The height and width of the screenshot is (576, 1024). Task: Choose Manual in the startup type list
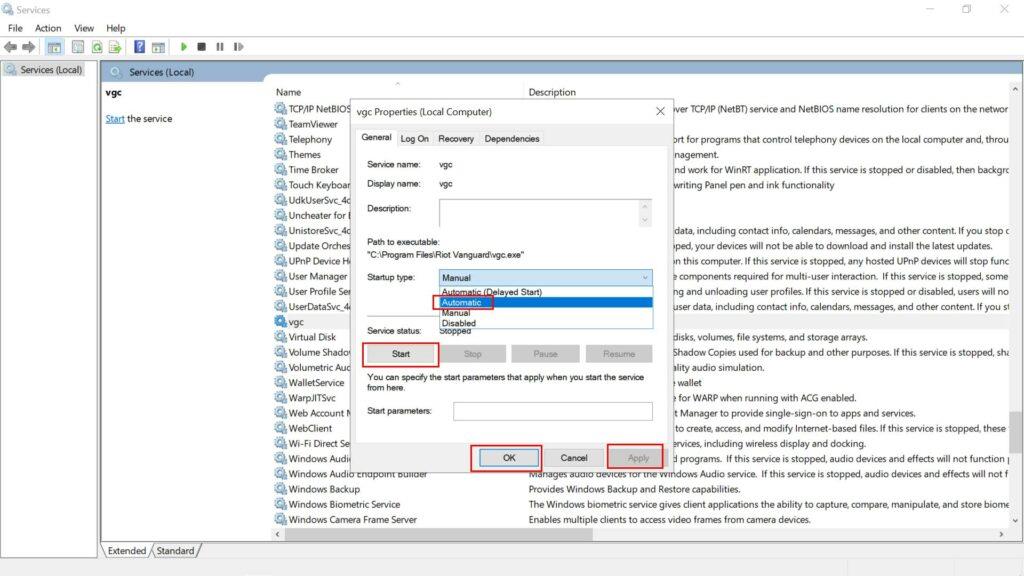point(546,313)
